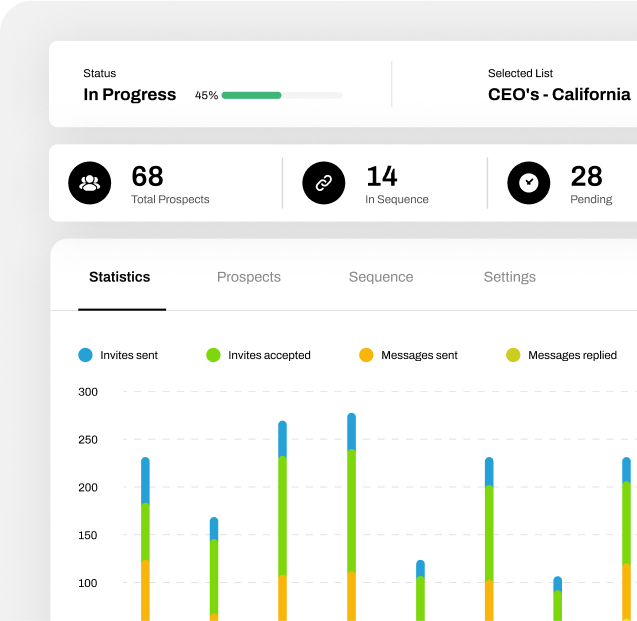Image resolution: width=637 pixels, height=621 pixels.
Task: Click the 45% progress percentage
Action: [x=206, y=95]
